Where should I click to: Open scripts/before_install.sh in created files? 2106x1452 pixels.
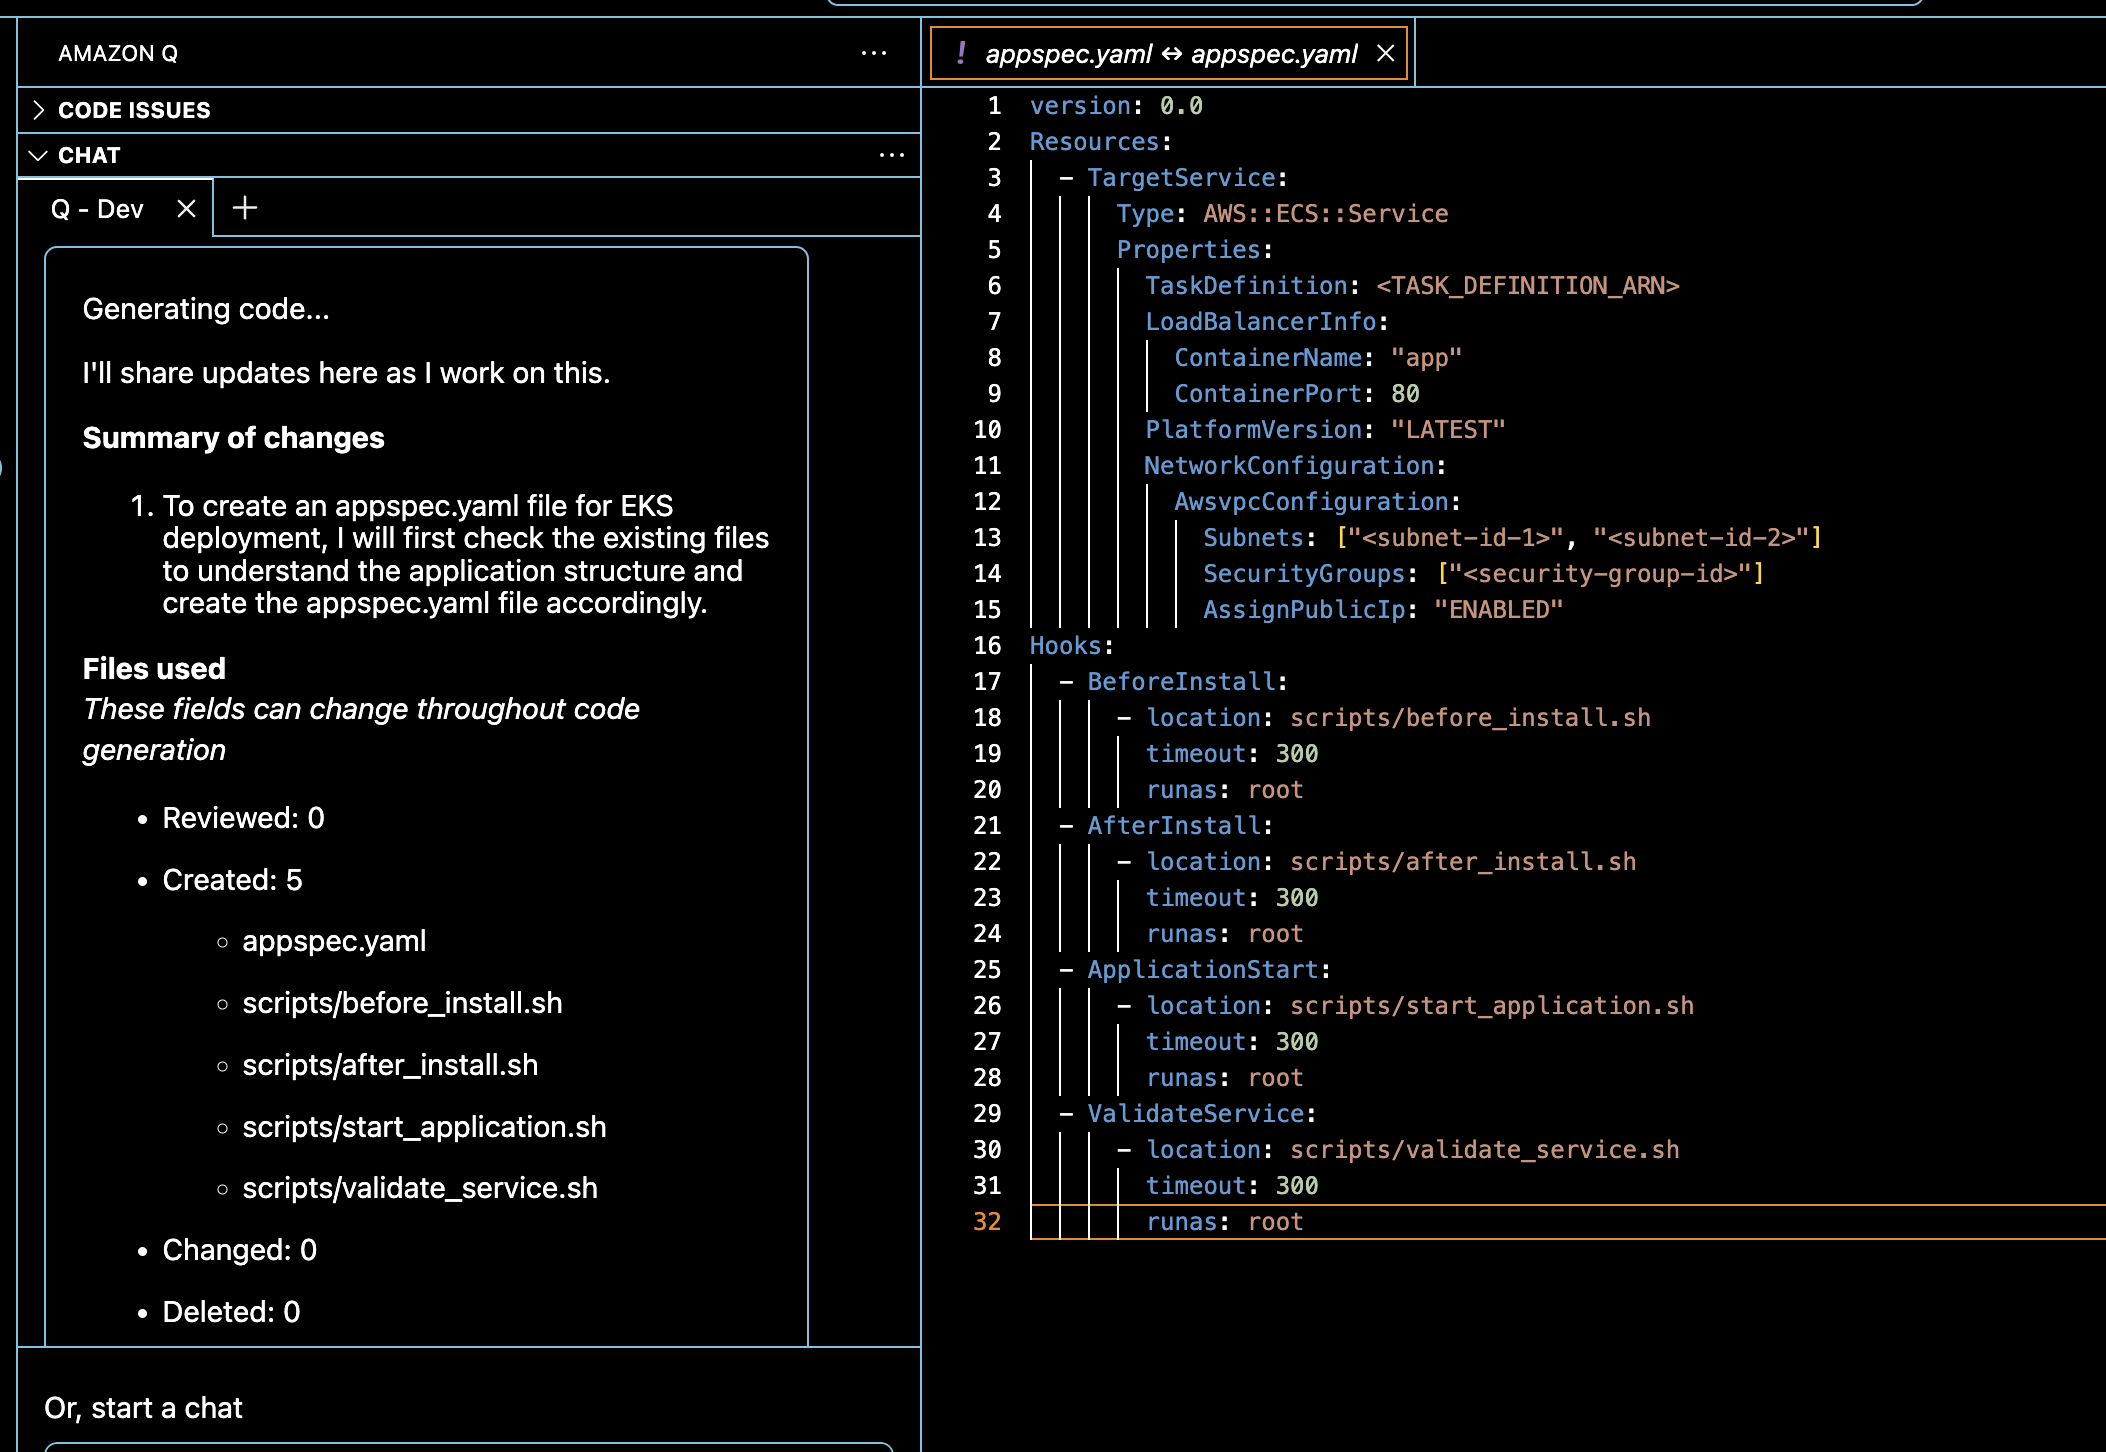tap(402, 1003)
